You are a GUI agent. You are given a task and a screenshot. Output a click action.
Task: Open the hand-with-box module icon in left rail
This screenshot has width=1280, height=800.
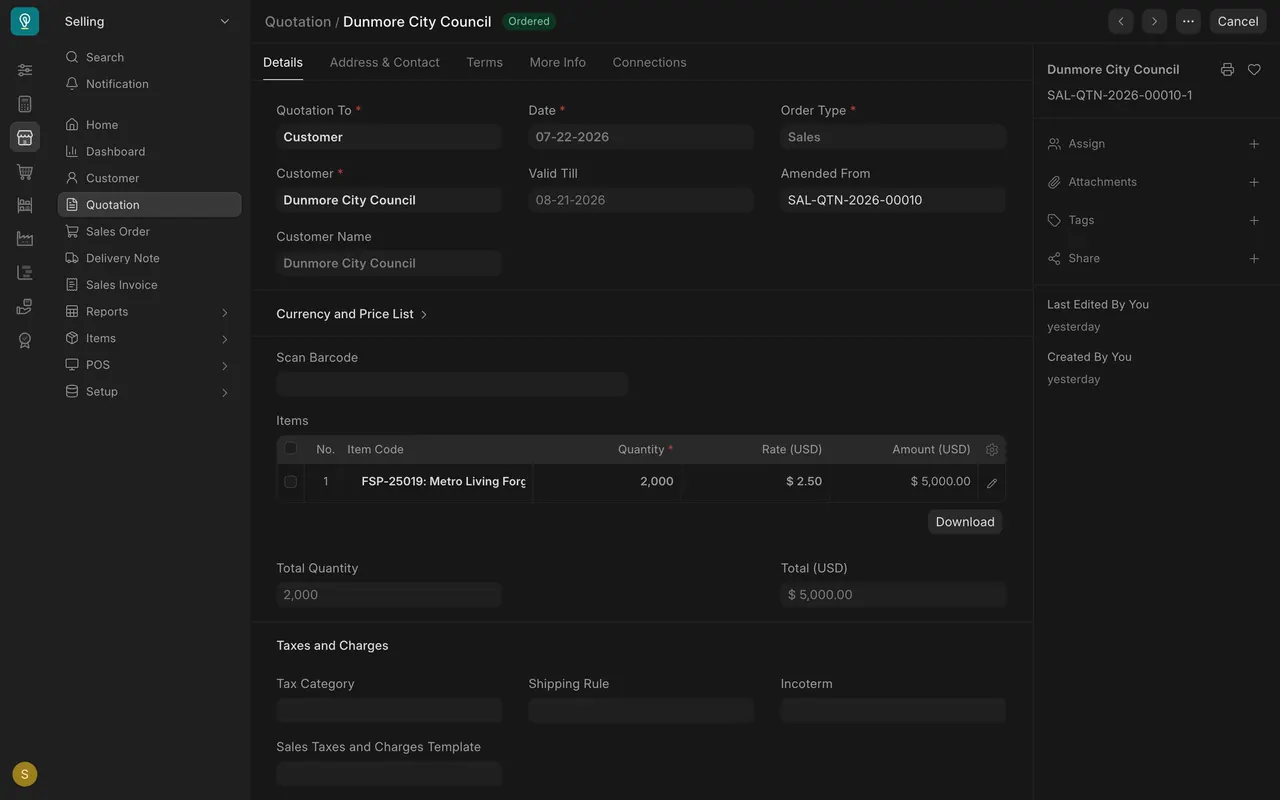25,307
